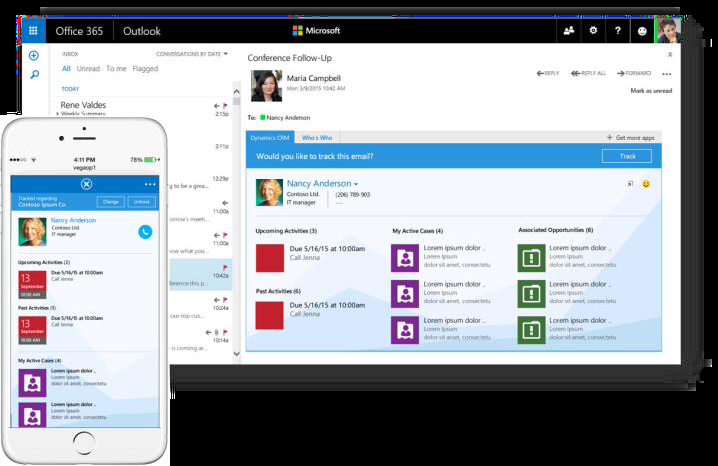Click the yellow smiley in Dynamics CRM pane
This screenshot has height=466, width=718.
pos(646,184)
